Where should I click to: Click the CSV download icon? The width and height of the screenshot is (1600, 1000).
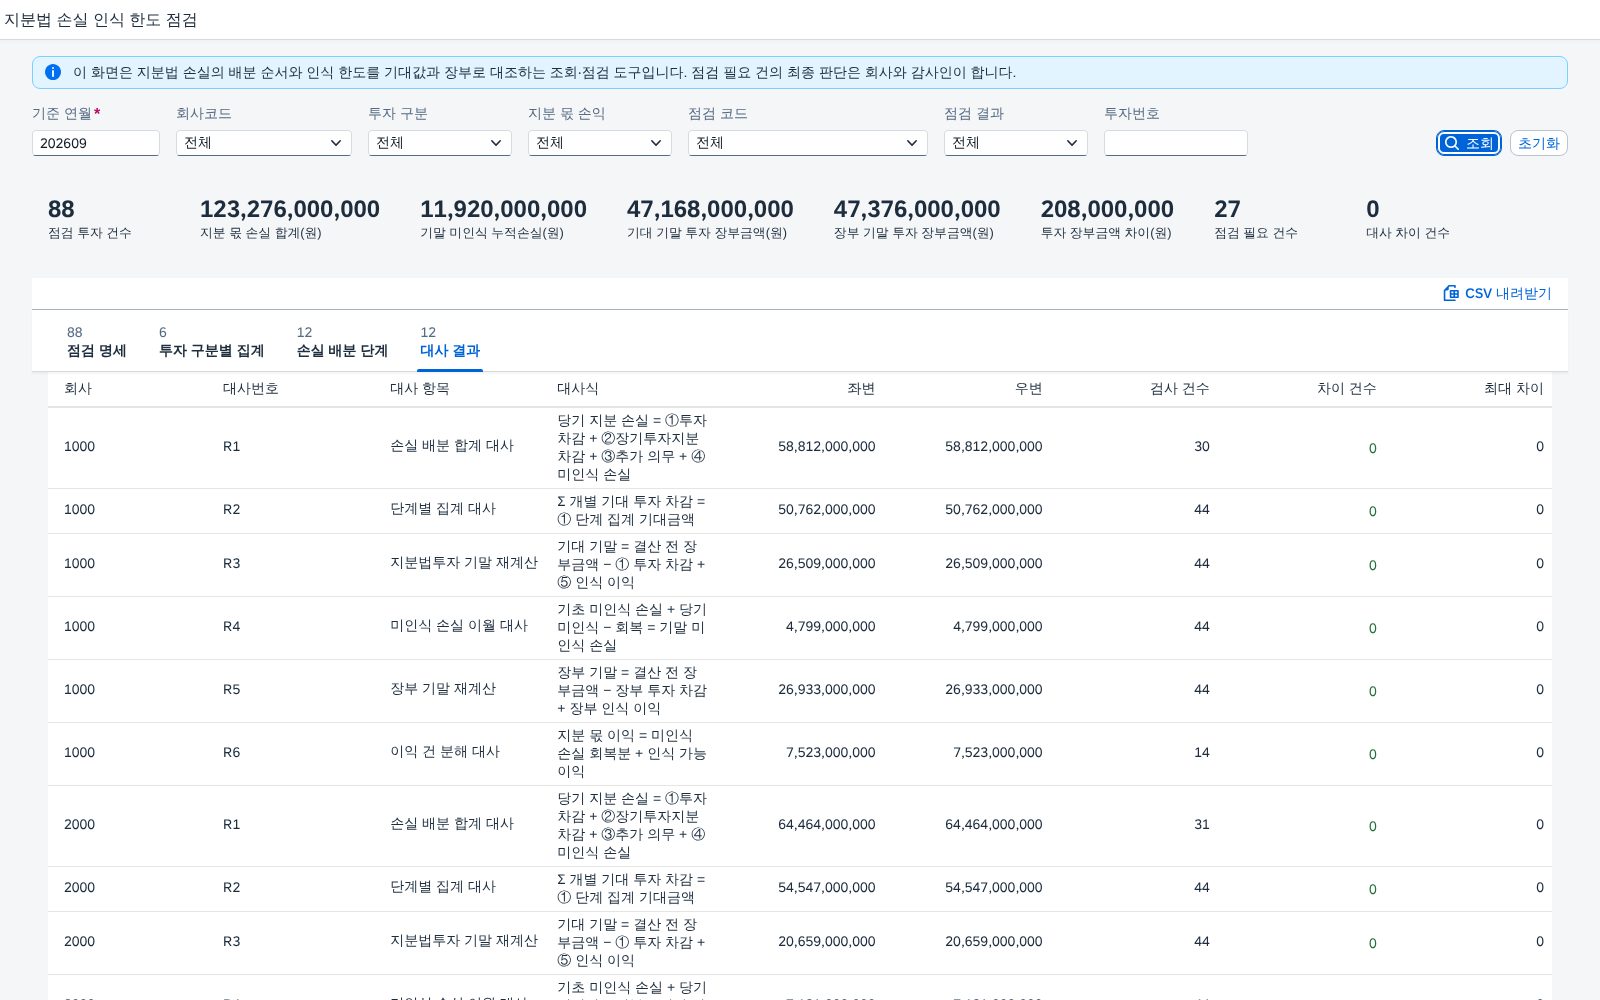point(1451,293)
